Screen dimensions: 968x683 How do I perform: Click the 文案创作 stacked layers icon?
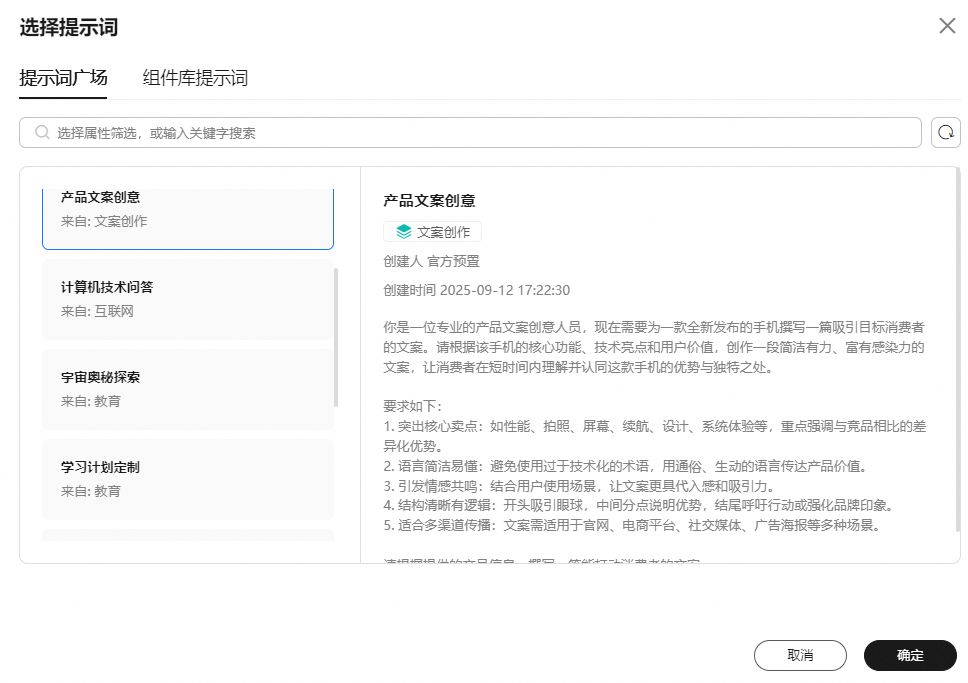(x=404, y=232)
